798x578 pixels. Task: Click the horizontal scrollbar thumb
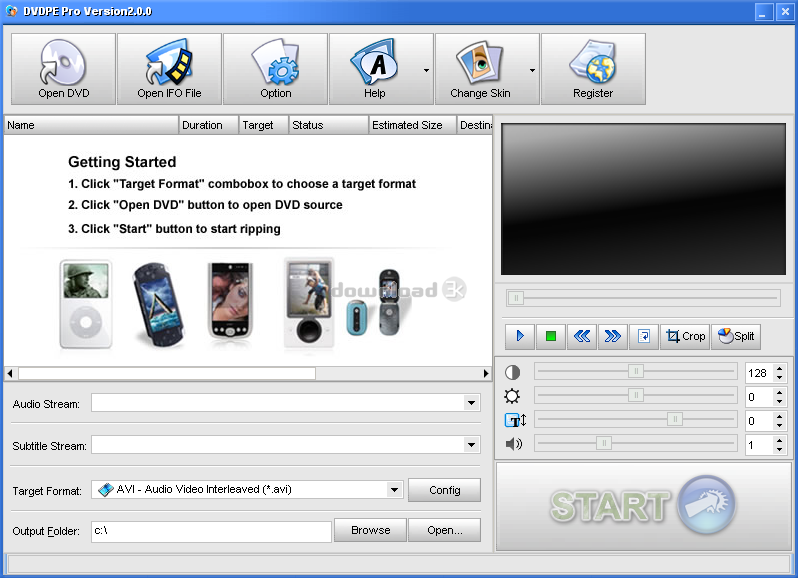(167, 373)
